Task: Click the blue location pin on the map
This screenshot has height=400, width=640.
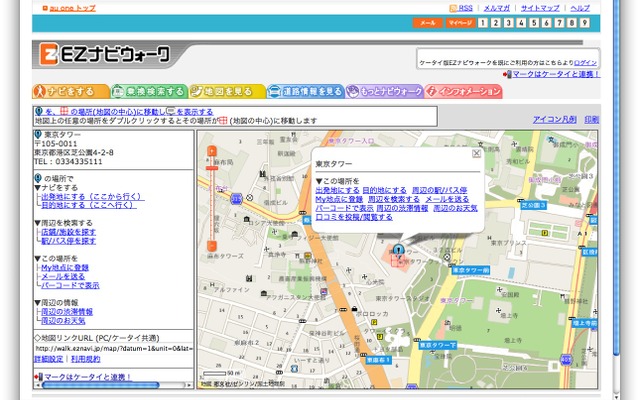Action: [398, 250]
